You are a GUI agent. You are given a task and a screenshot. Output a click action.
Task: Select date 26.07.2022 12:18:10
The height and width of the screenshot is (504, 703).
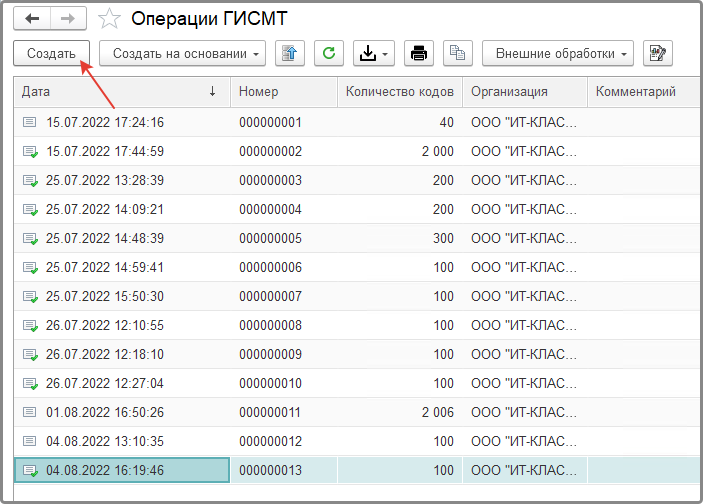coord(105,354)
